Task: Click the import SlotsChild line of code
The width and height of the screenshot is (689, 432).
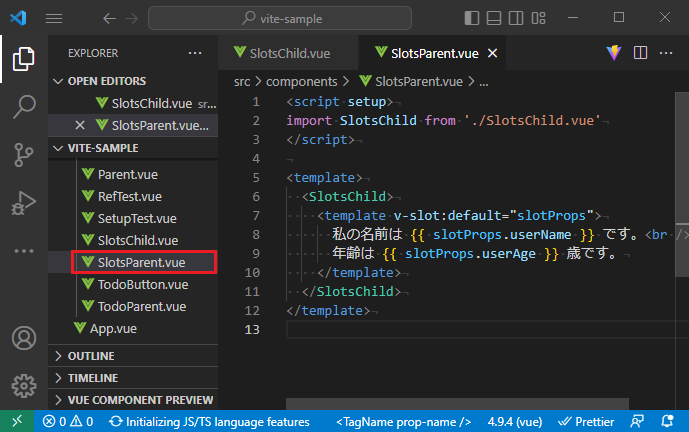Action: click(443, 120)
